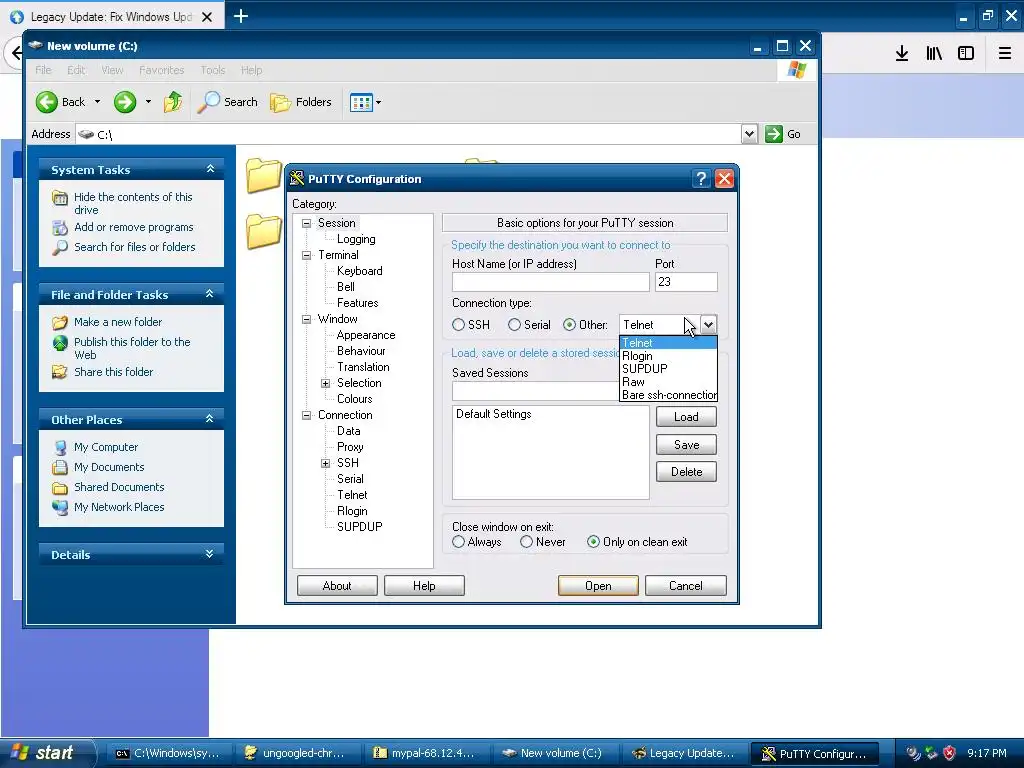Screen dimensions: 1024x768
Task: Choose Telnet from protocol list
Action: pos(668,343)
